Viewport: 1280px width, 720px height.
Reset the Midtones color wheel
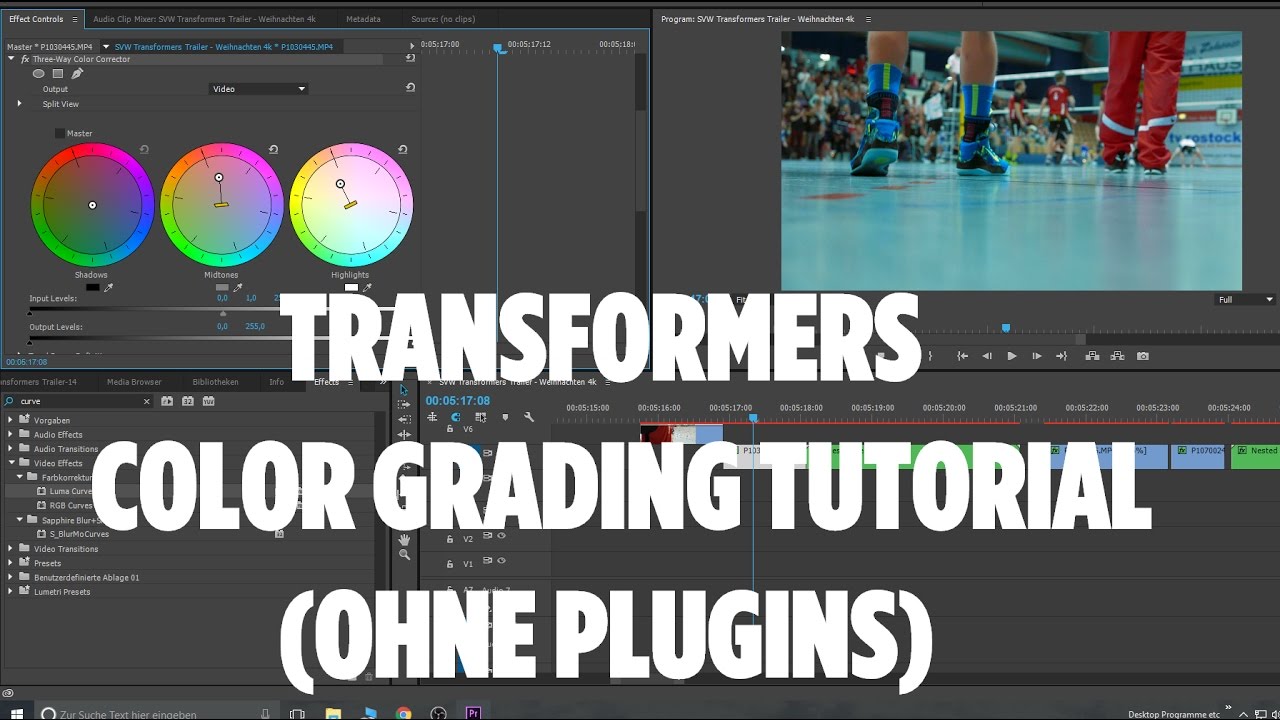coord(273,150)
